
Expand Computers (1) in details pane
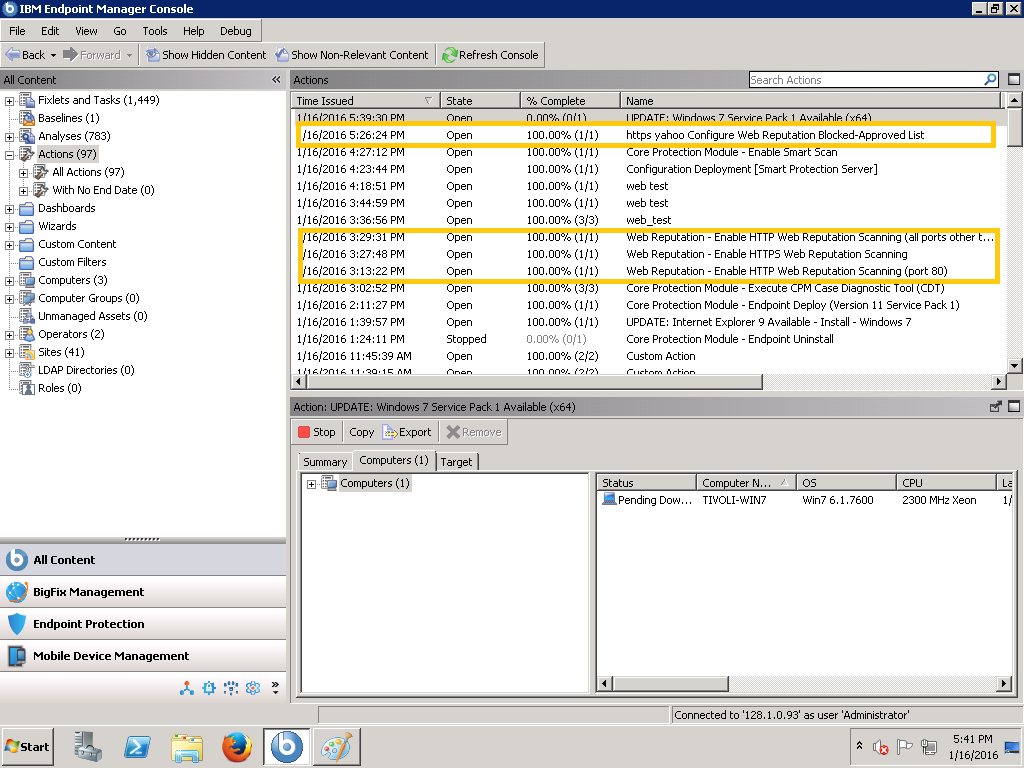[x=312, y=484]
